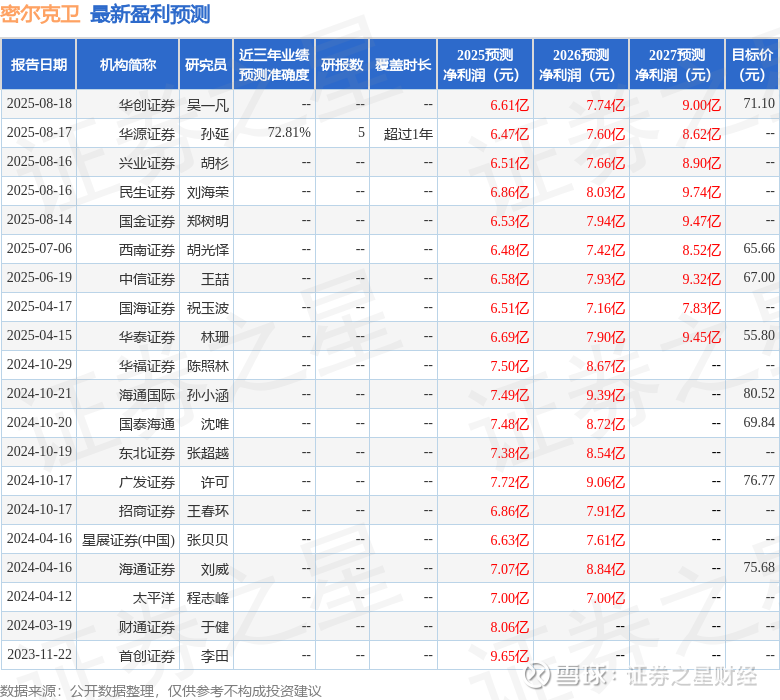Select the 研报数 column header
The height and width of the screenshot is (700, 780).
342,65
